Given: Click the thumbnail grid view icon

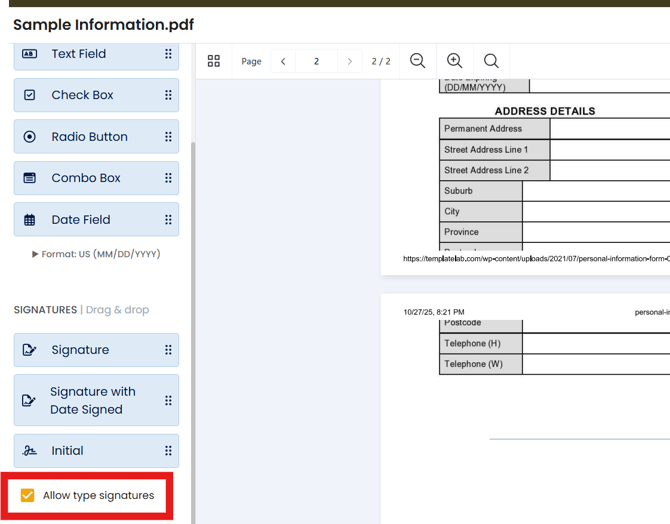Looking at the screenshot, I should tap(213, 61).
